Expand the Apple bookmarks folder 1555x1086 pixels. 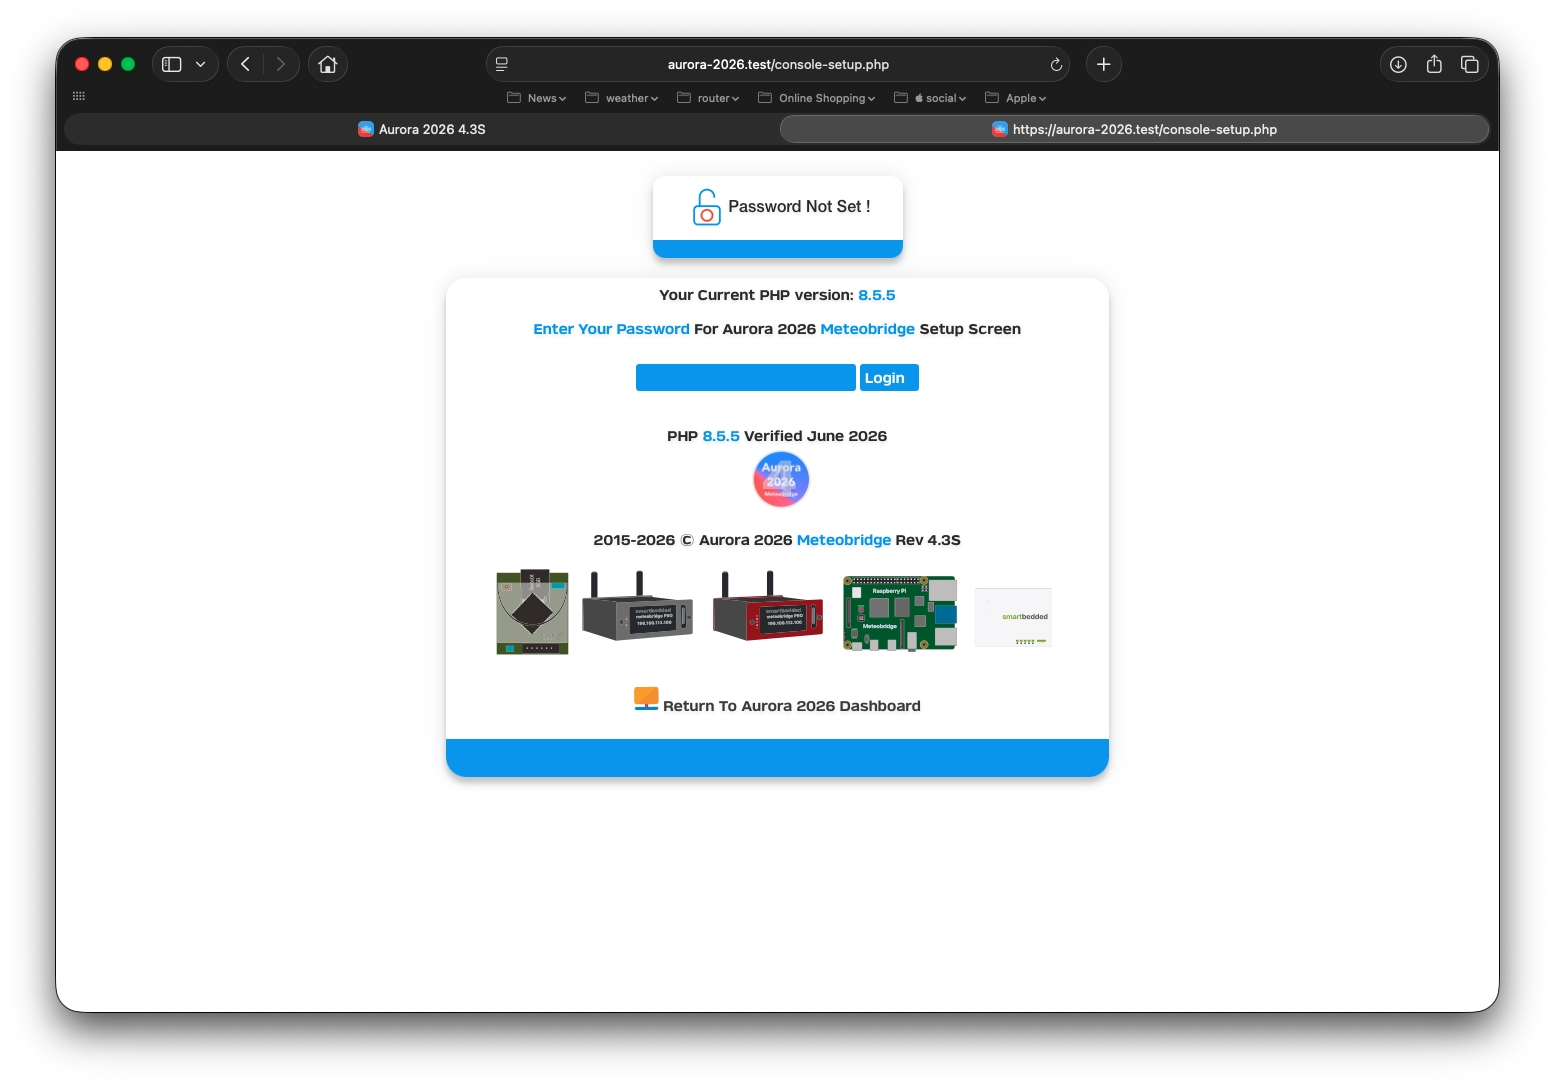1016,98
